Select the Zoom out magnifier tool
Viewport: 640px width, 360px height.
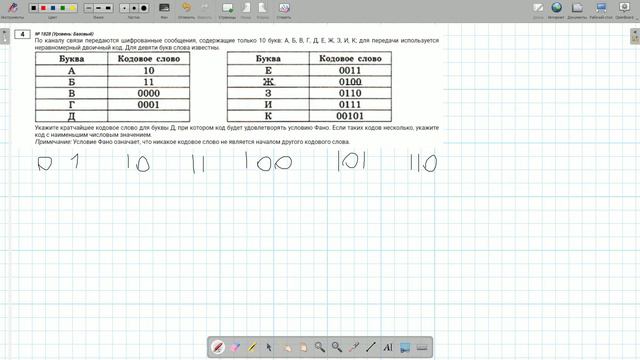coord(337,347)
